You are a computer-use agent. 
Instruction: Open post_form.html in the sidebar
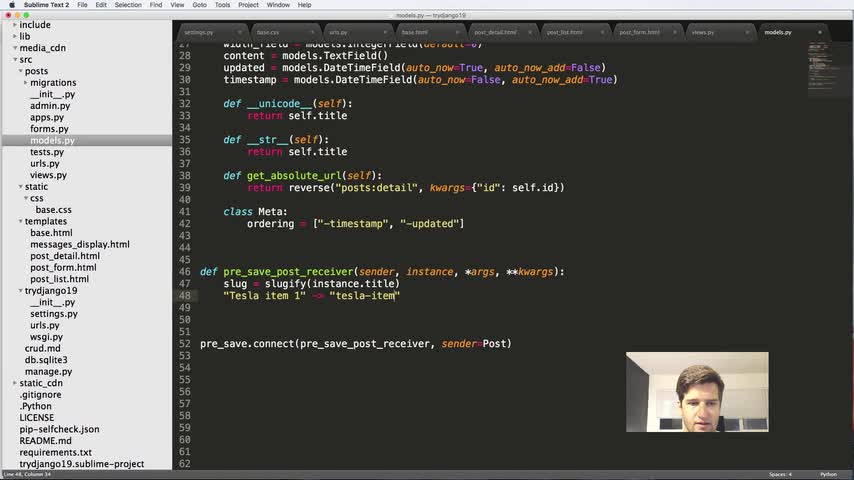pyautogui.click(x=63, y=268)
